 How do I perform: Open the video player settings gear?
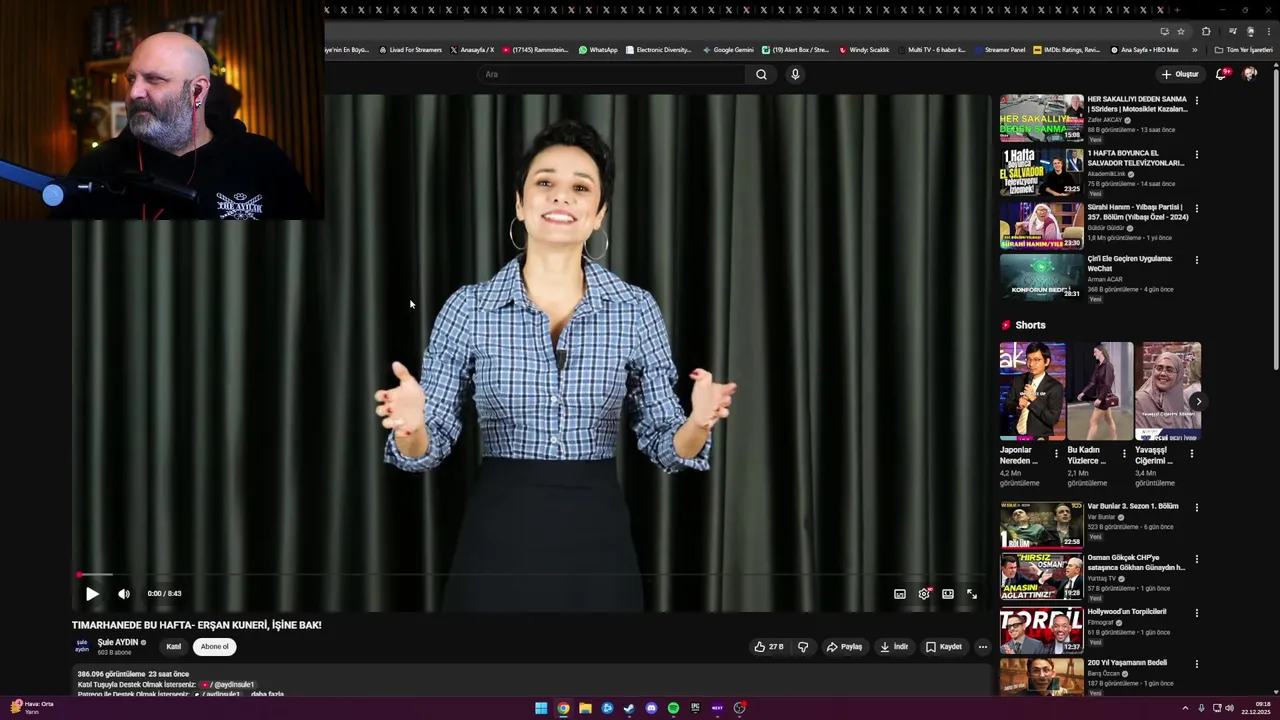(924, 594)
